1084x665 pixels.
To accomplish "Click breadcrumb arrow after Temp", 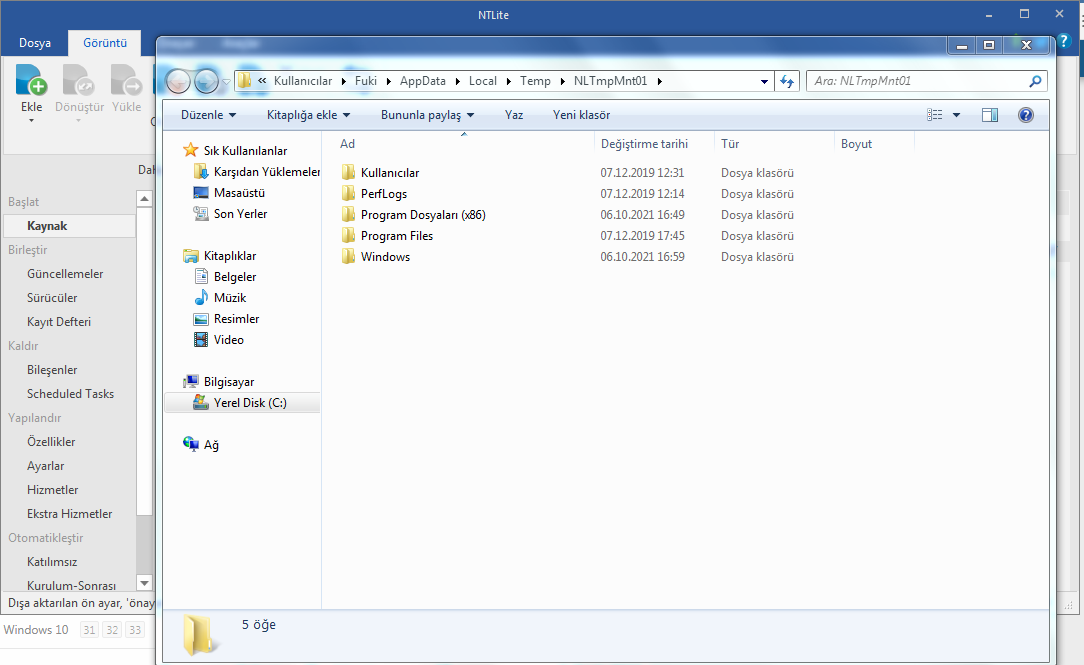I will [x=563, y=81].
